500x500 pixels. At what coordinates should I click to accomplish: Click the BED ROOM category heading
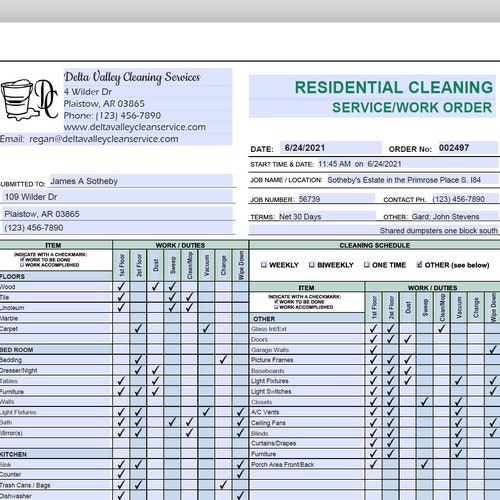(x=16, y=350)
